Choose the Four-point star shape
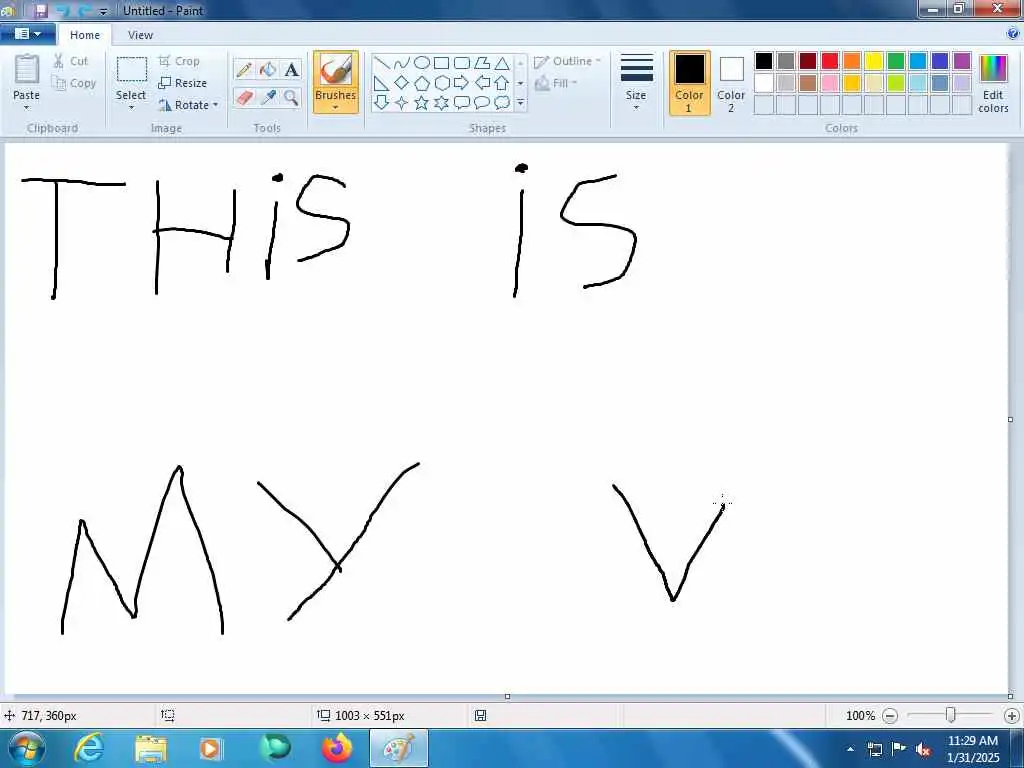 (402, 103)
